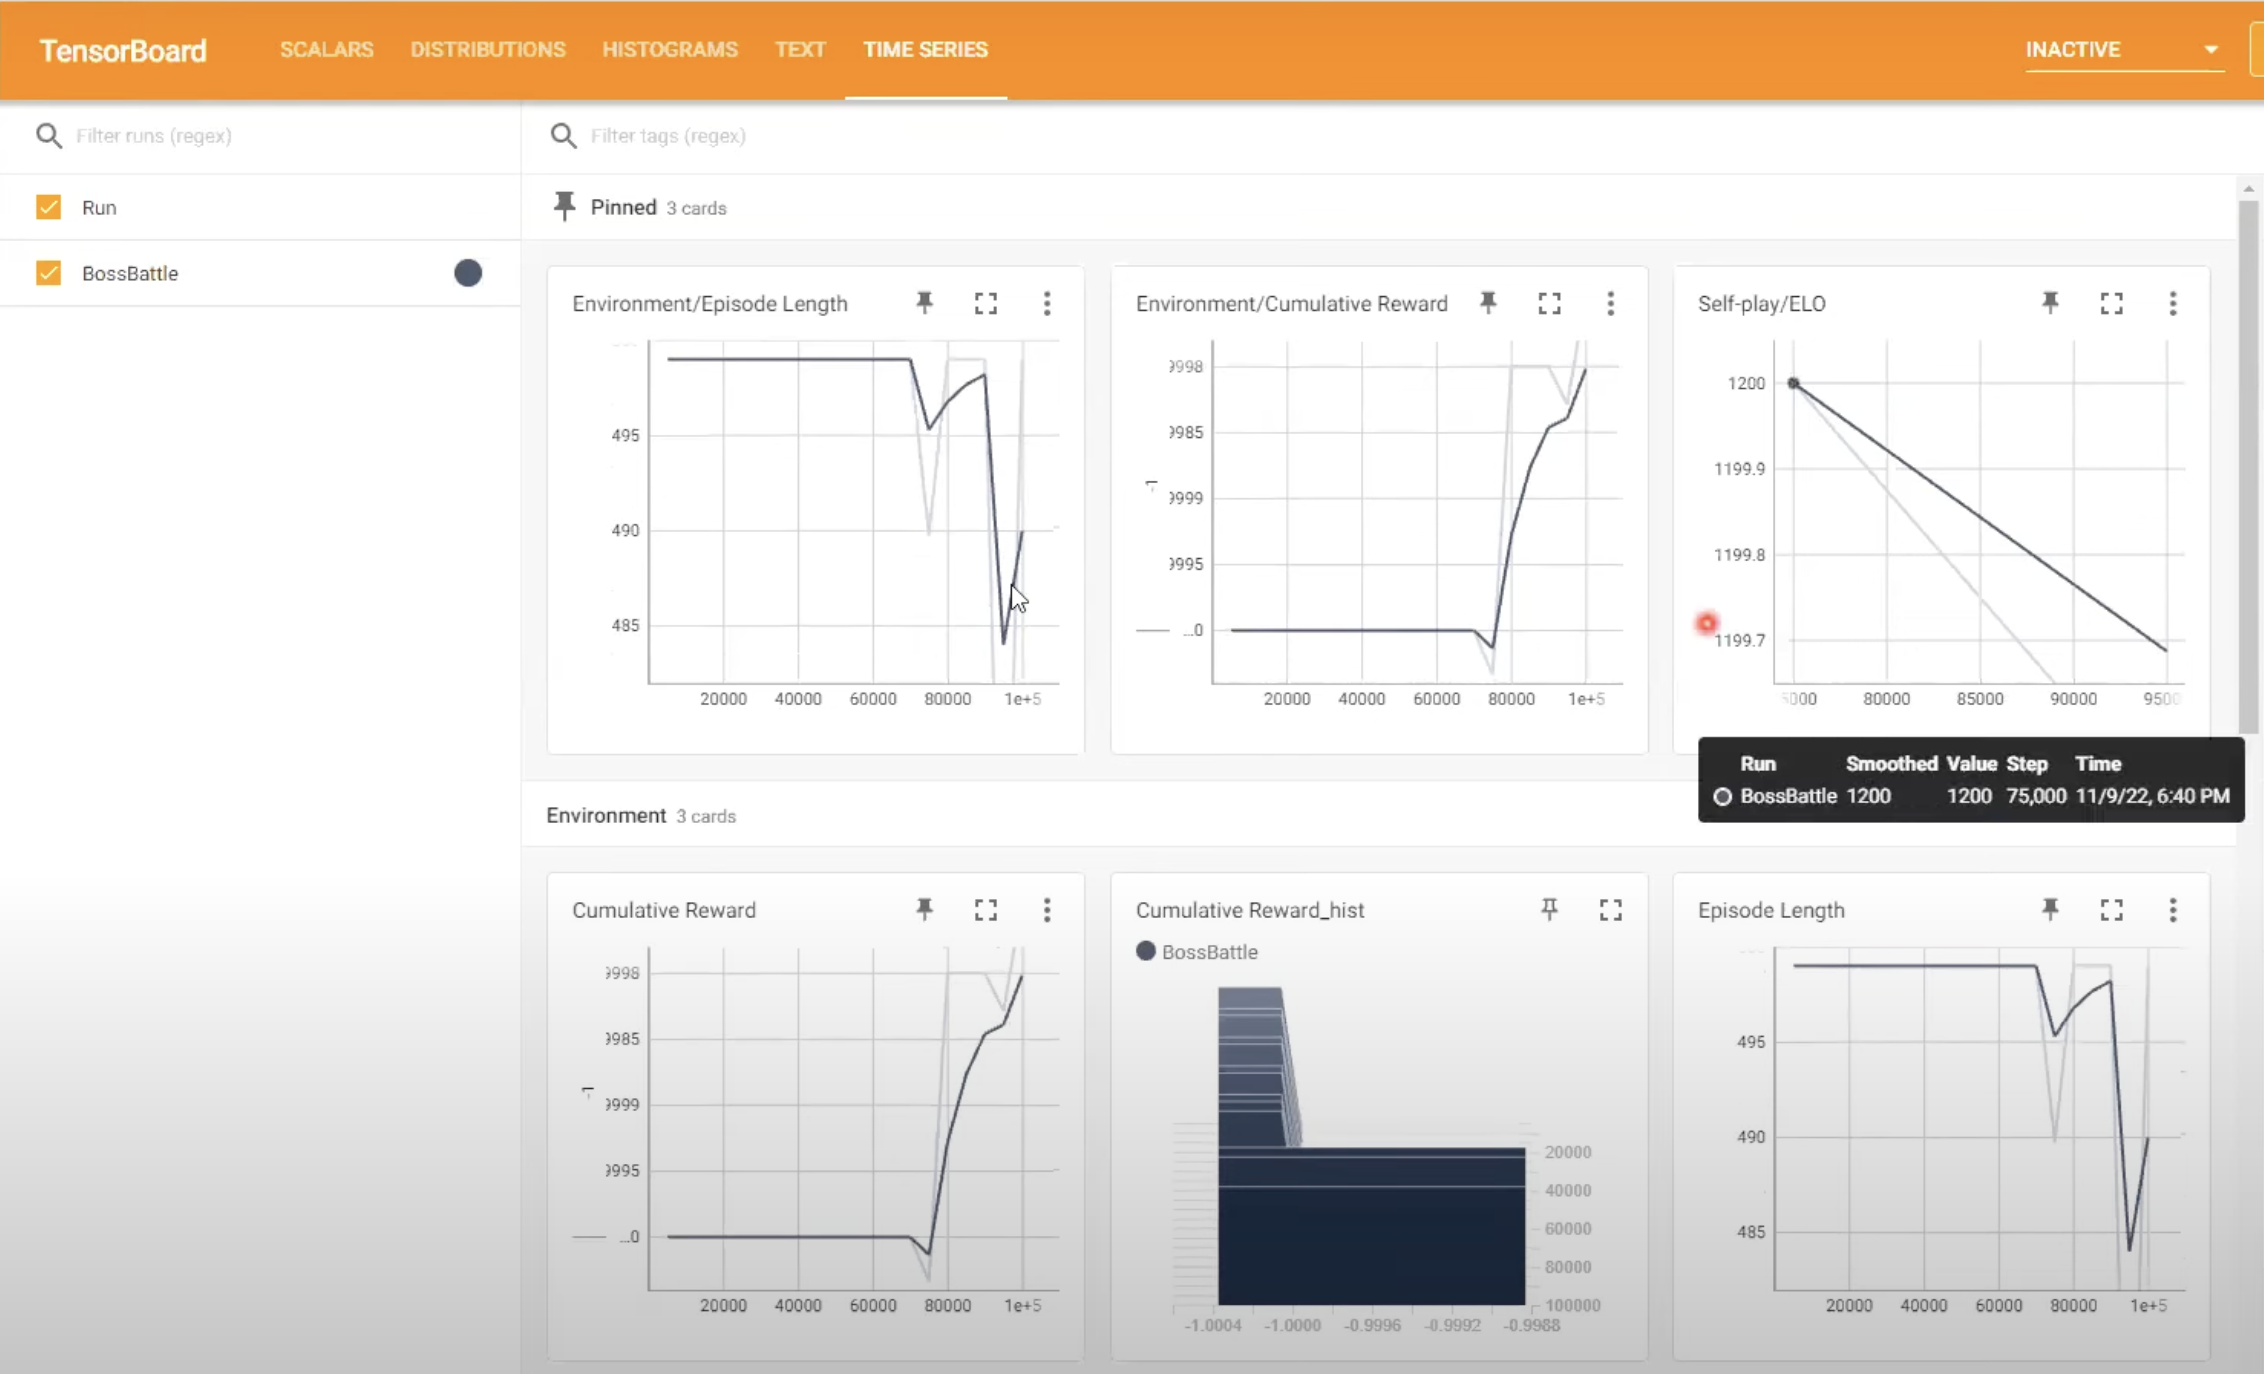Click the DISTRIBUTIONS menu item

coord(488,48)
